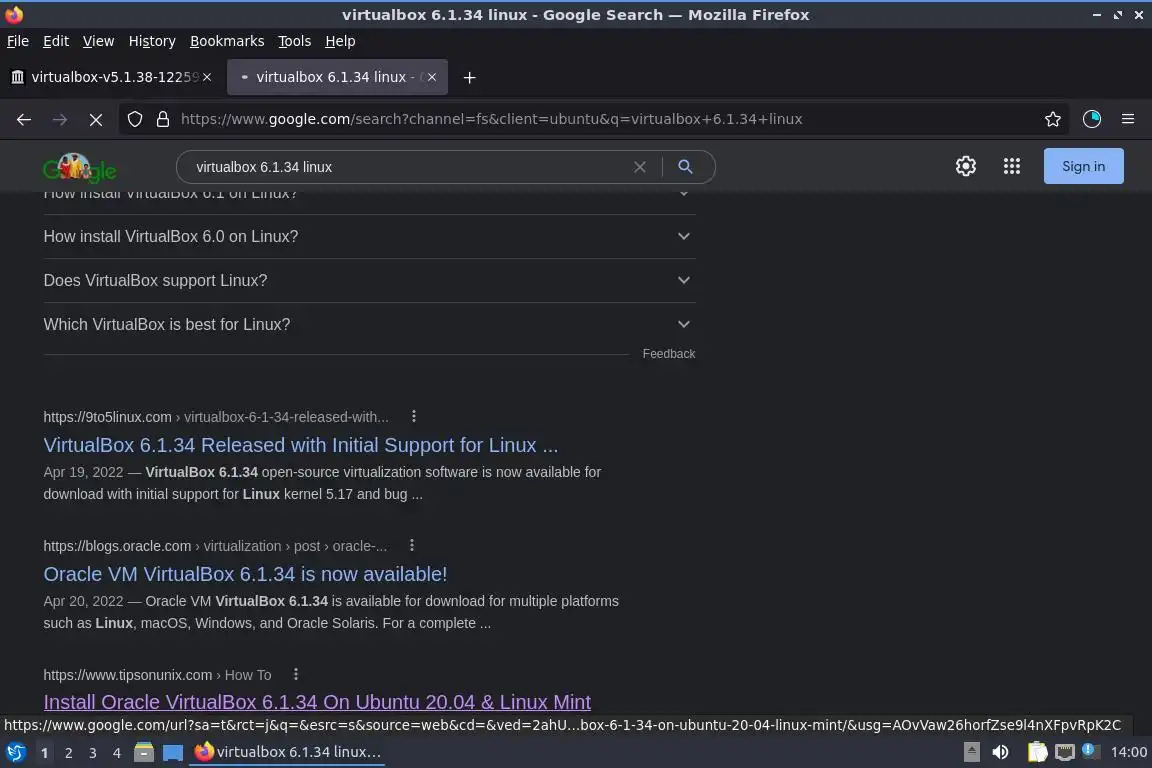Screen dimensions: 1152x768
Task: Click the show desktop taskbar icon
Action: (x=173, y=753)
